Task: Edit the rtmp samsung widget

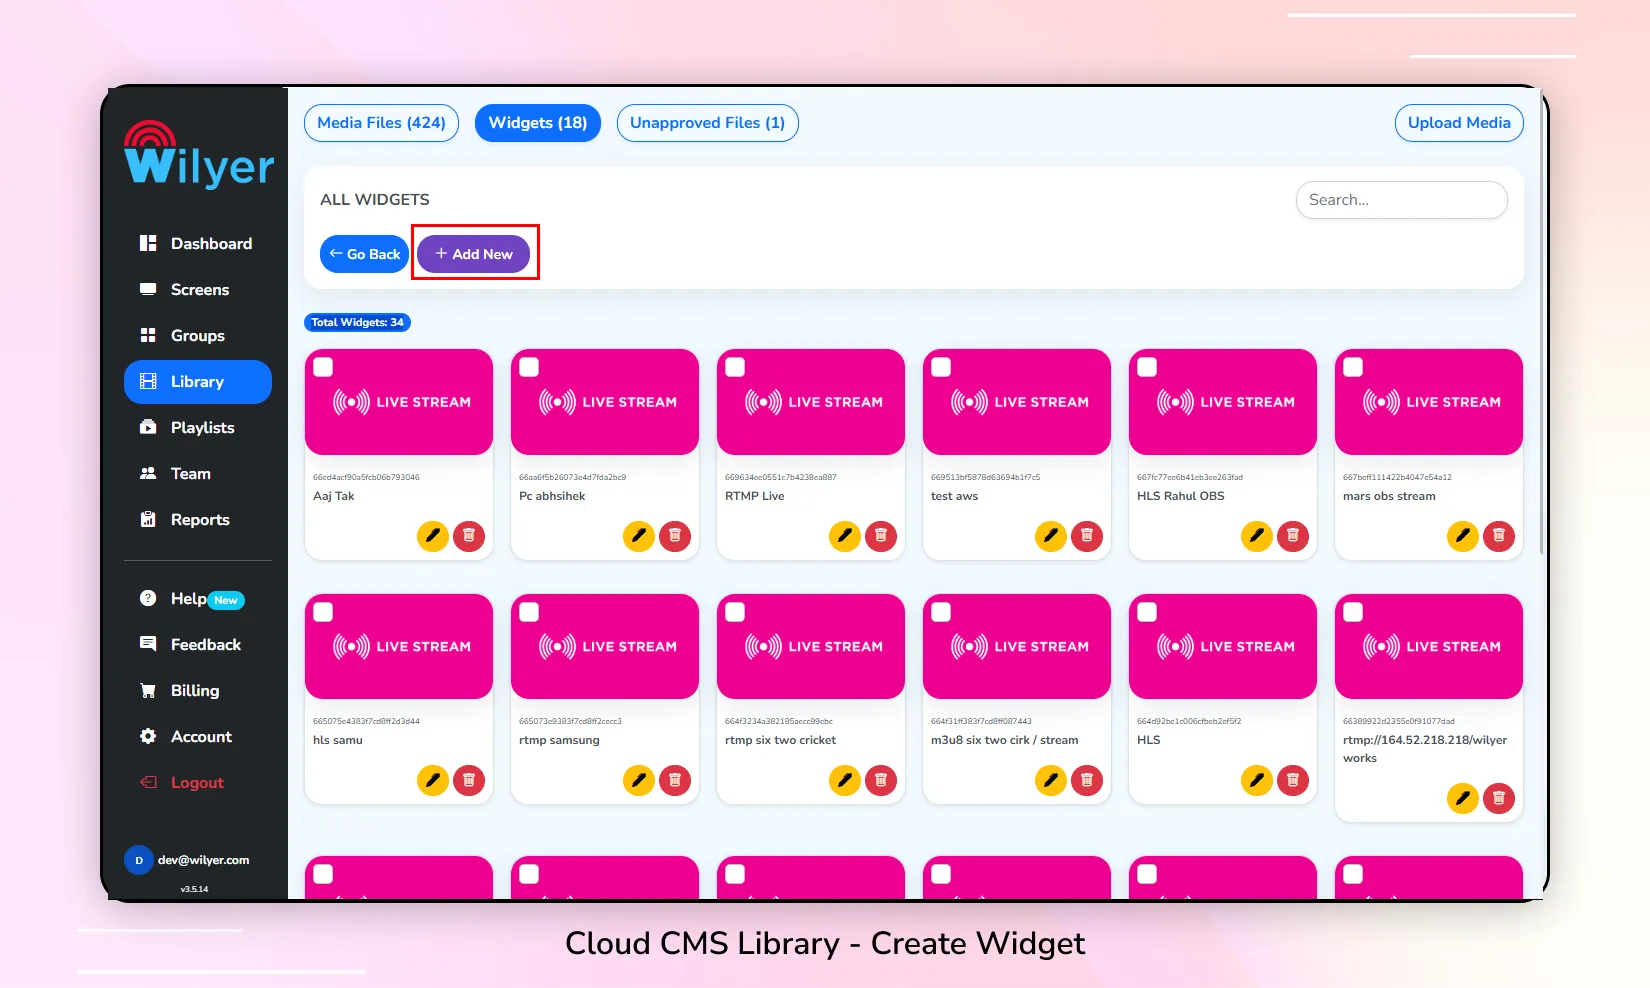Action: click(639, 780)
